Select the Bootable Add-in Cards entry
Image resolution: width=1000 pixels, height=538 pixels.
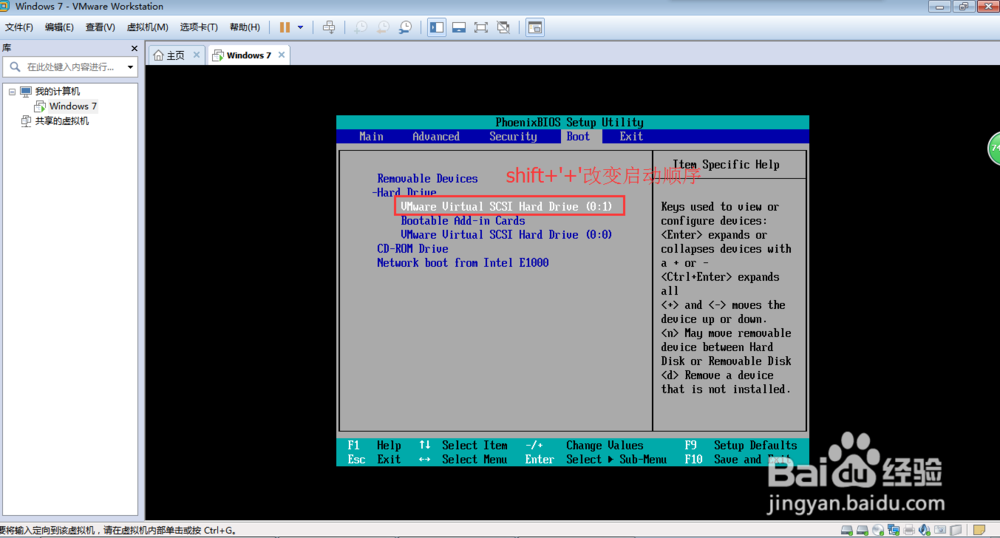[463, 221]
